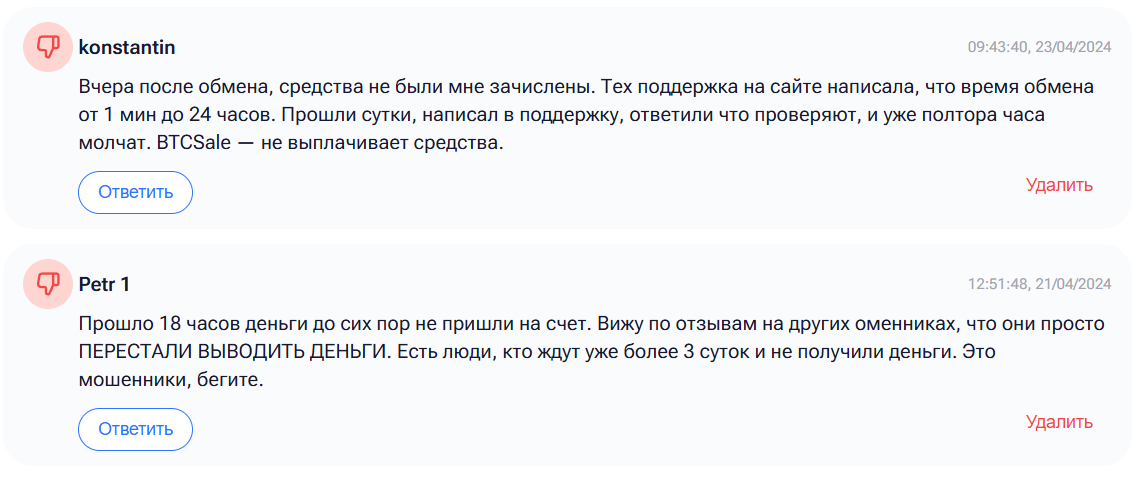The width and height of the screenshot is (1142, 485).
Task: Reply to Petr 1's review with Ответить
Action: pyautogui.click(x=135, y=429)
